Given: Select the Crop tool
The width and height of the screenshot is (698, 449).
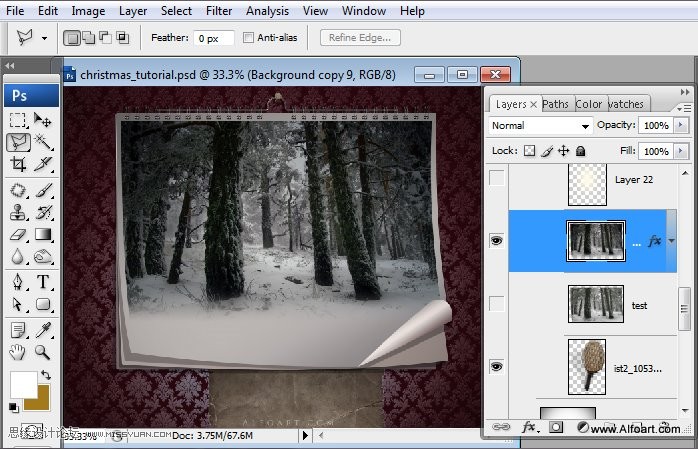Looking at the screenshot, I should pos(18,165).
